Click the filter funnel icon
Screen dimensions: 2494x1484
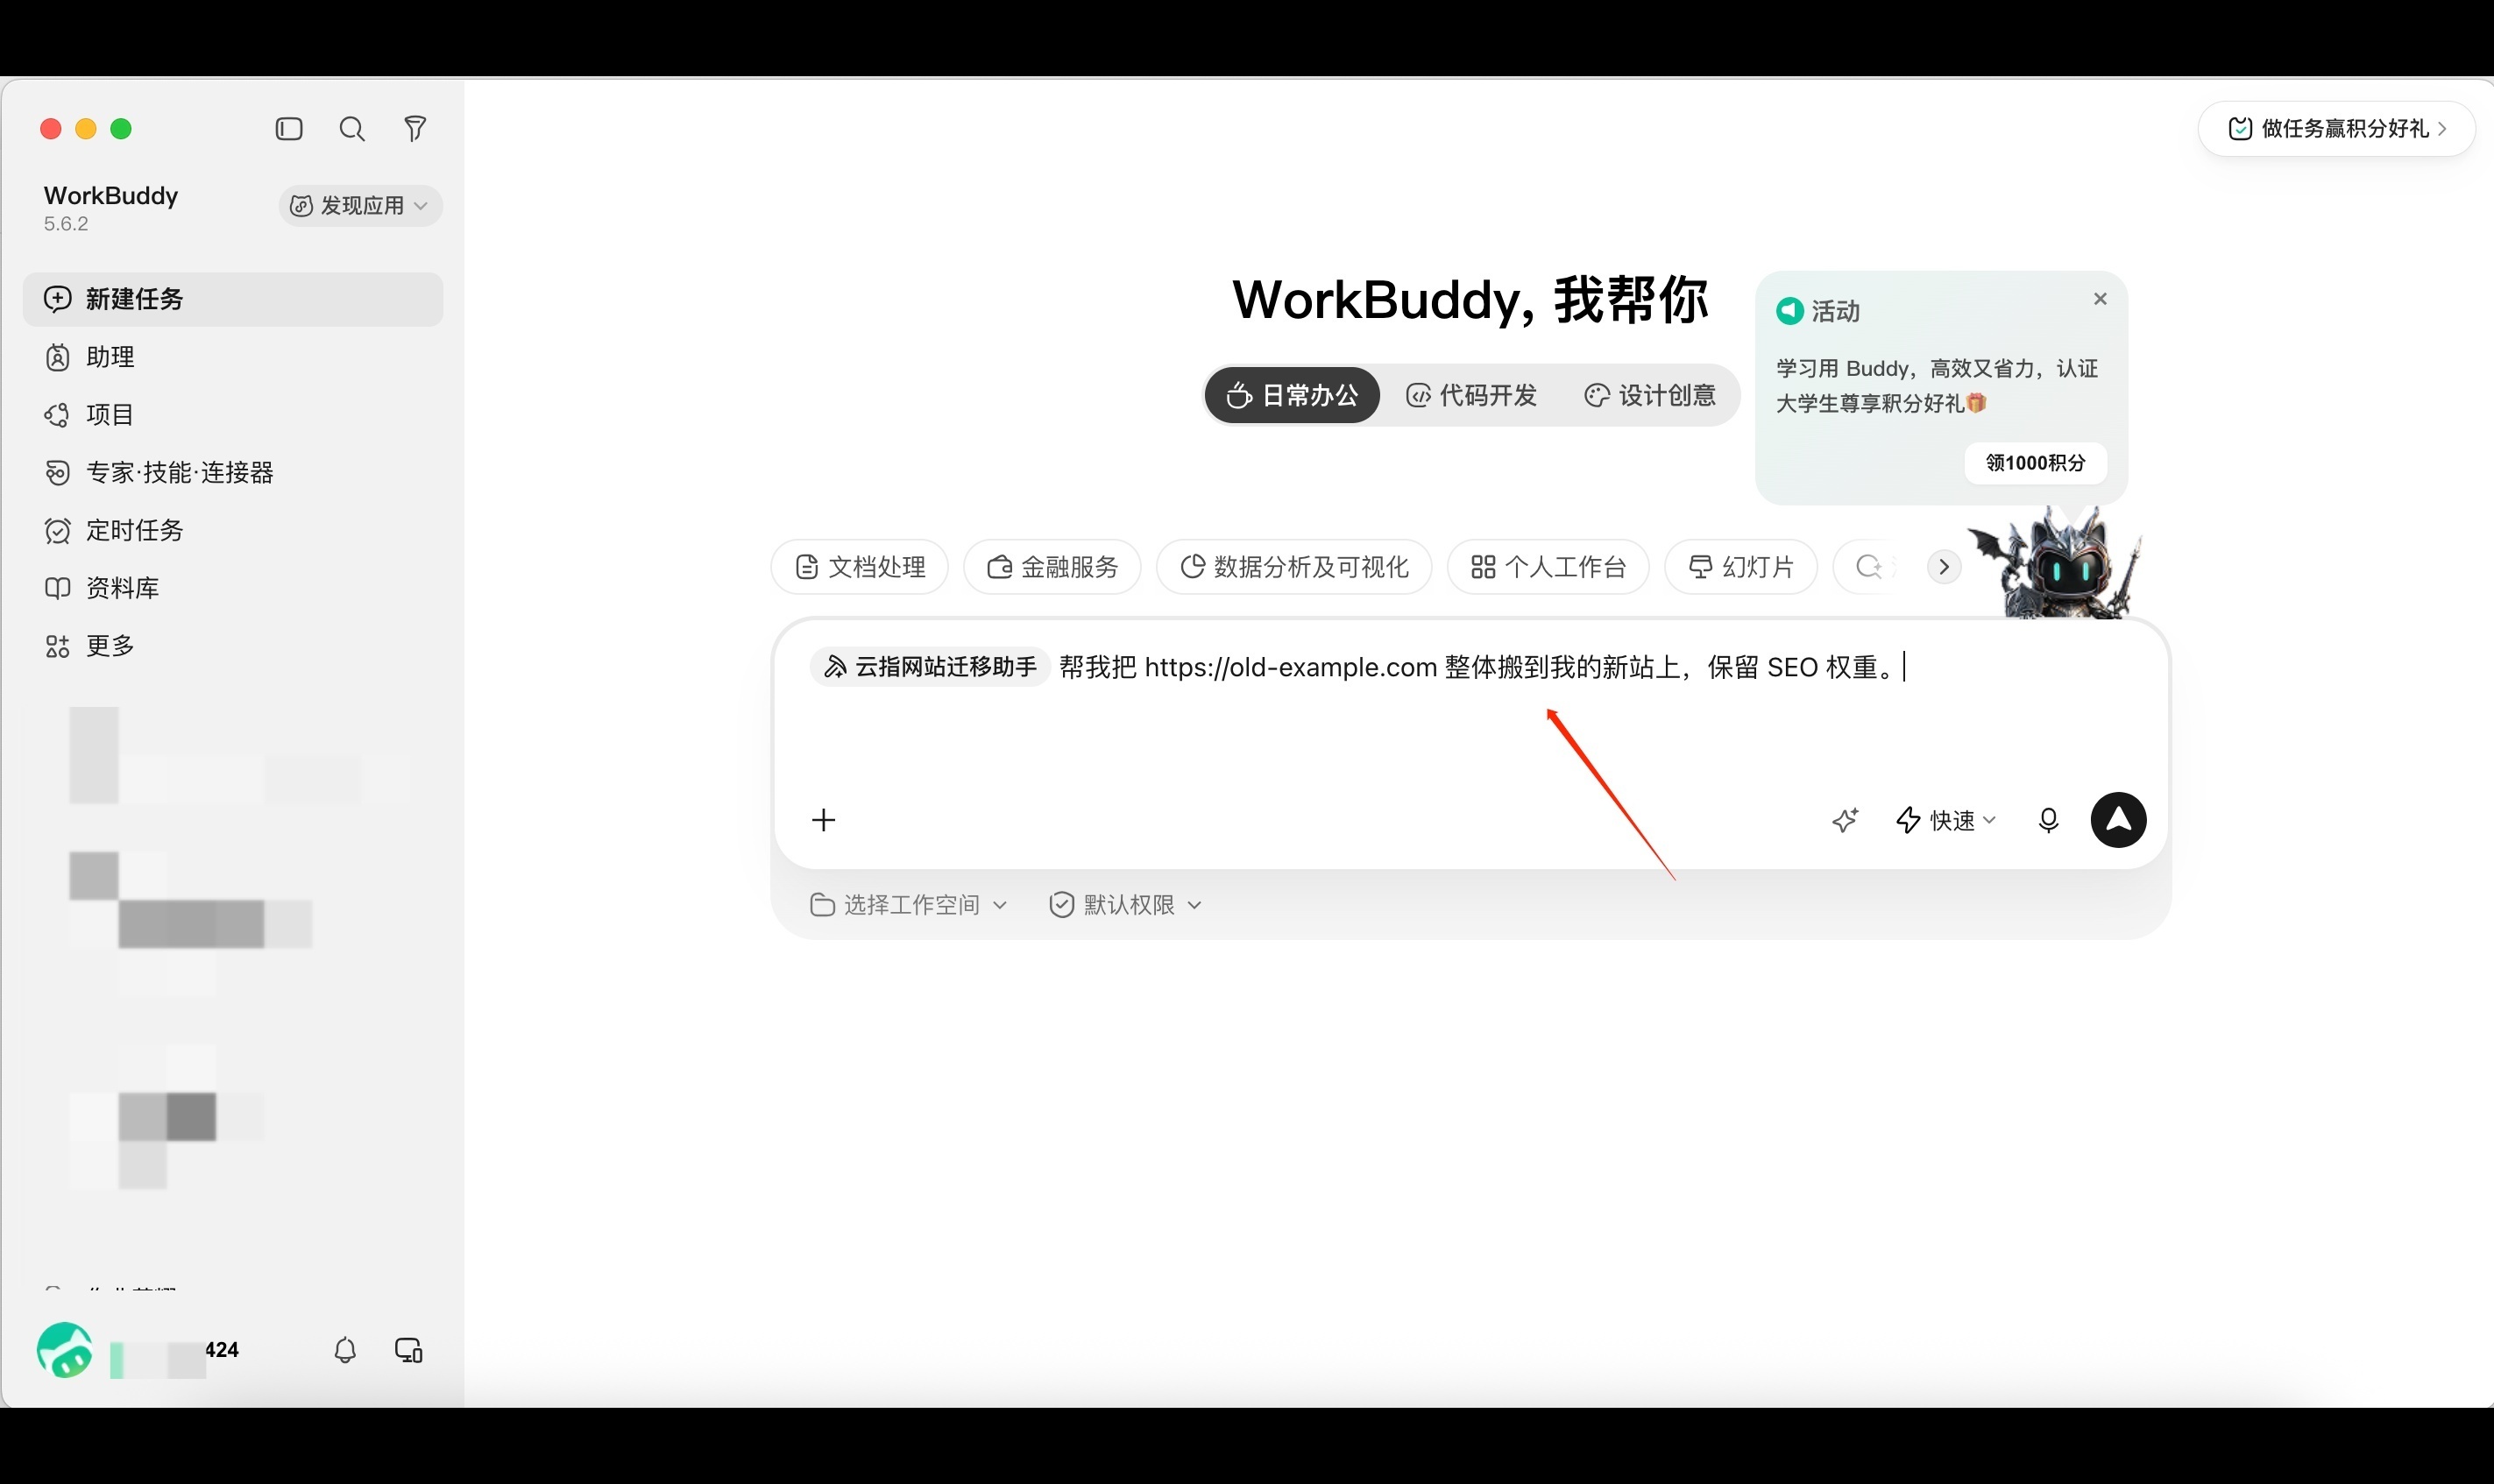415,129
